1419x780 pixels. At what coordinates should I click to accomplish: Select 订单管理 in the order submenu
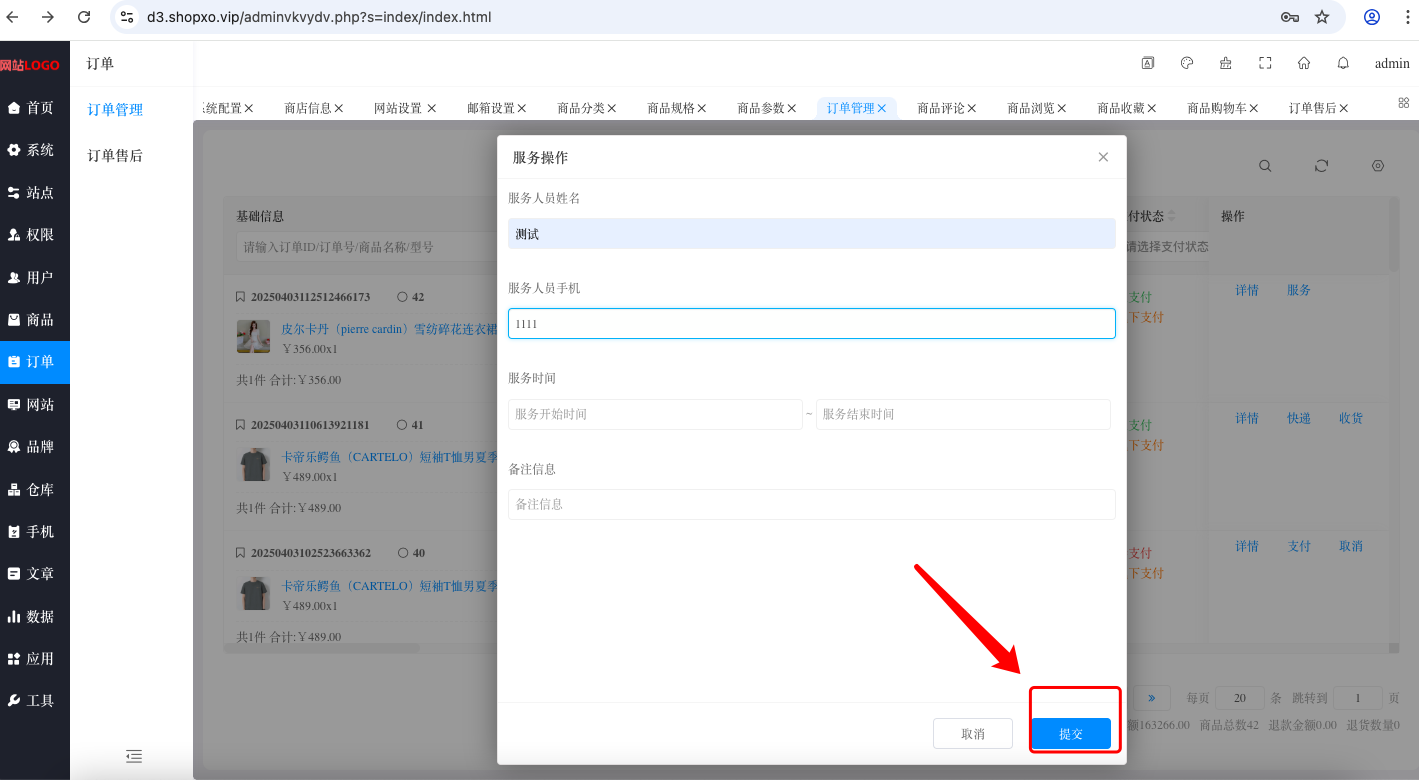[x=115, y=110]
